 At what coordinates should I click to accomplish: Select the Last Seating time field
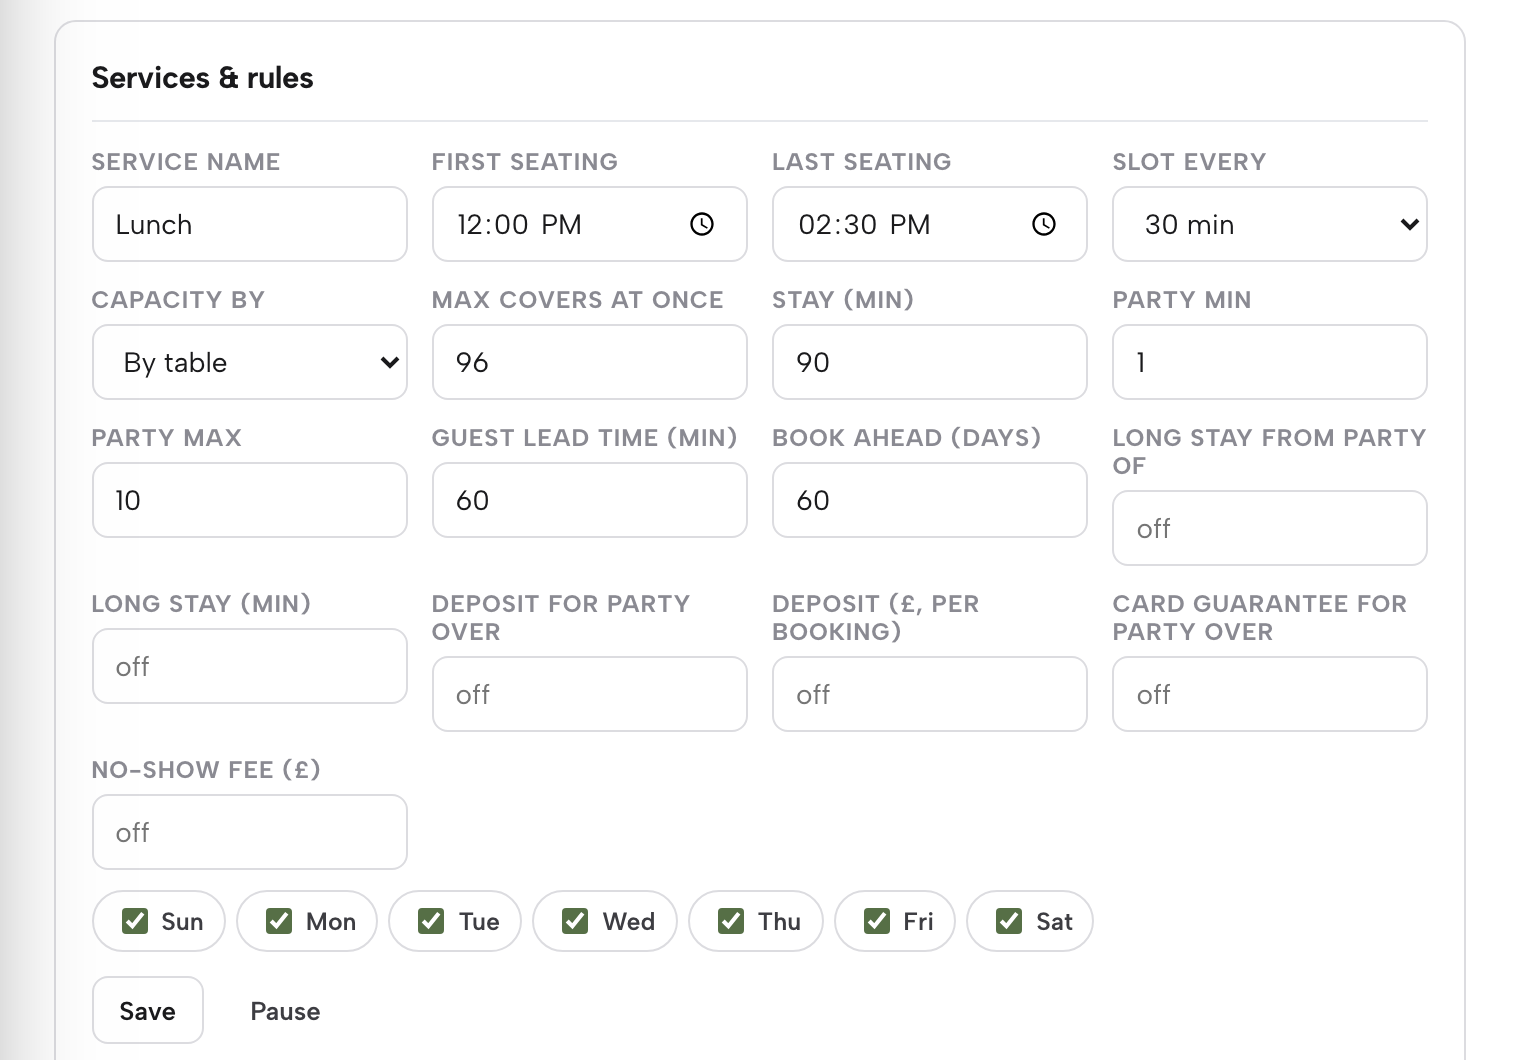[930, 224]
